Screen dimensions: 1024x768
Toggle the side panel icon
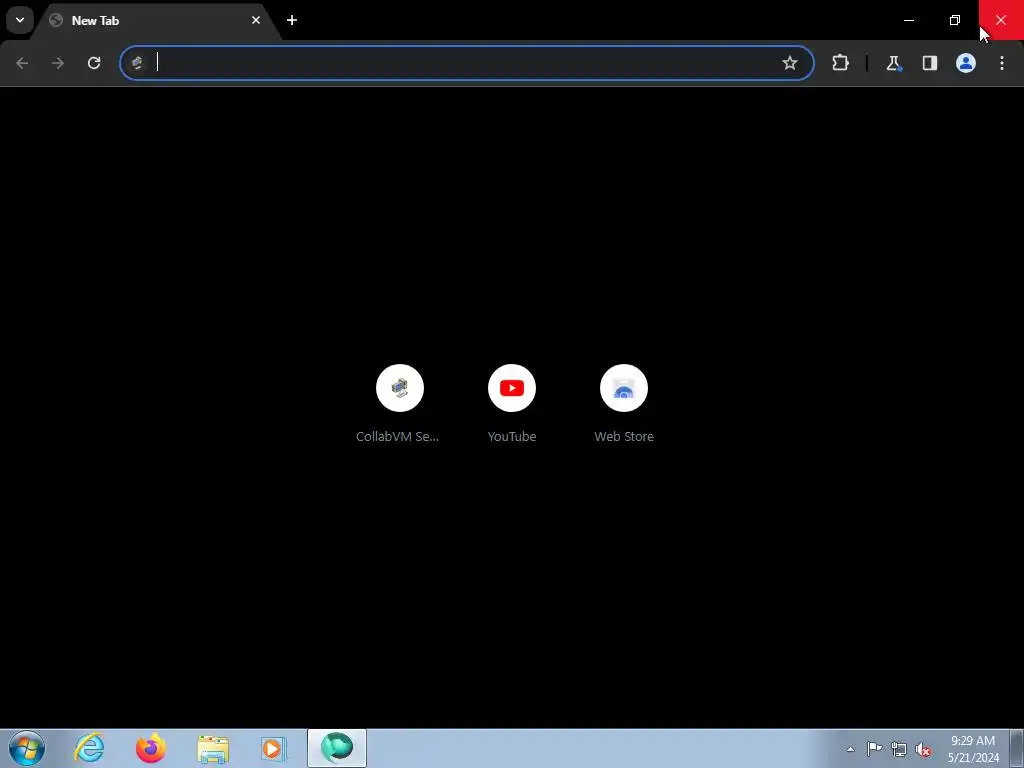coord(929,63)
